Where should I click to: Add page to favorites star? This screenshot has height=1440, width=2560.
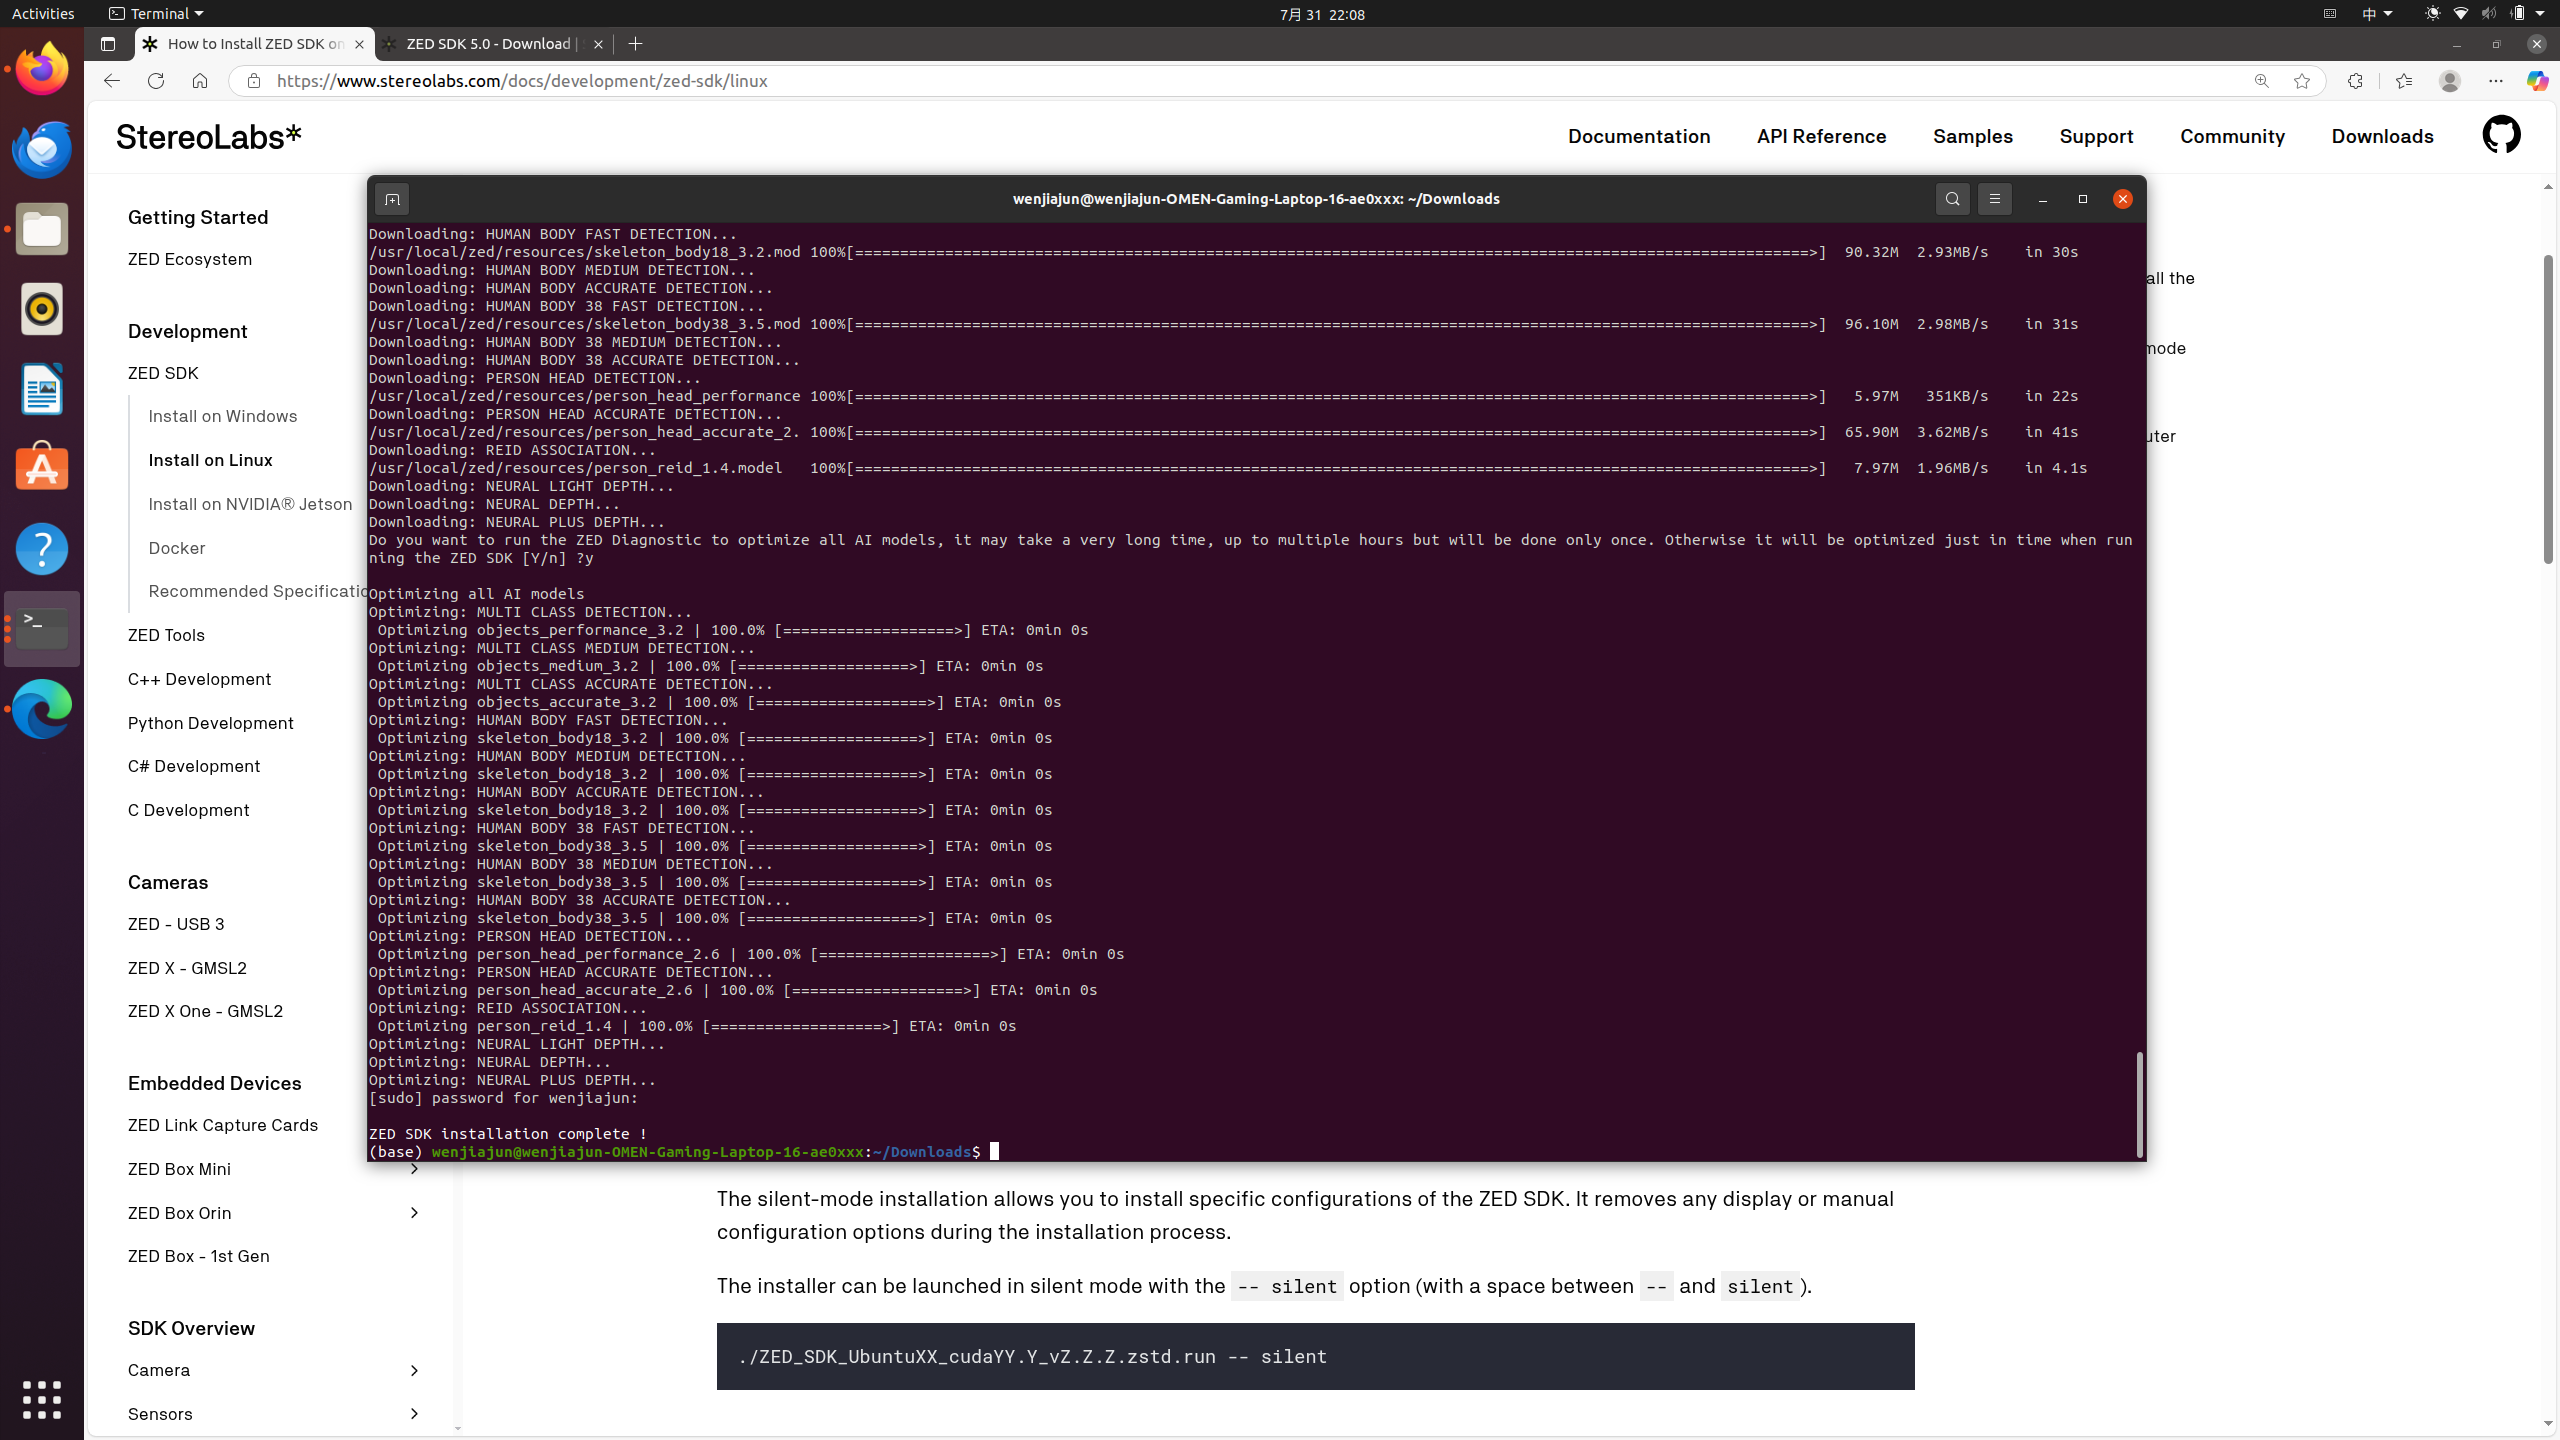click(x=2302, y=81)
